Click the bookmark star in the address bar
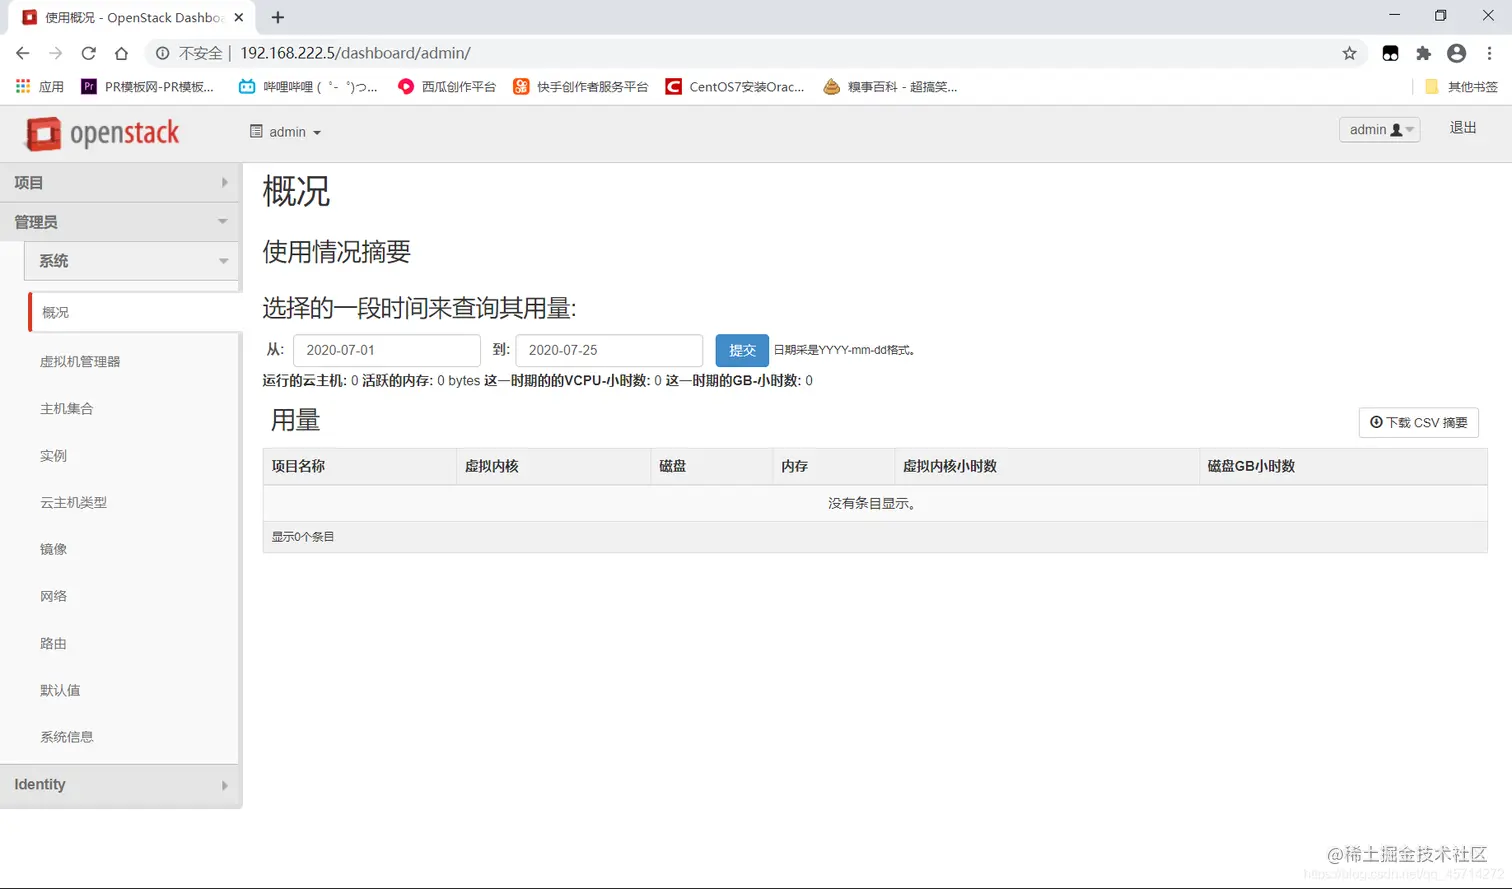This screenshot has width=1512, height=889. pyautogui.click(x=1350, y=53)
